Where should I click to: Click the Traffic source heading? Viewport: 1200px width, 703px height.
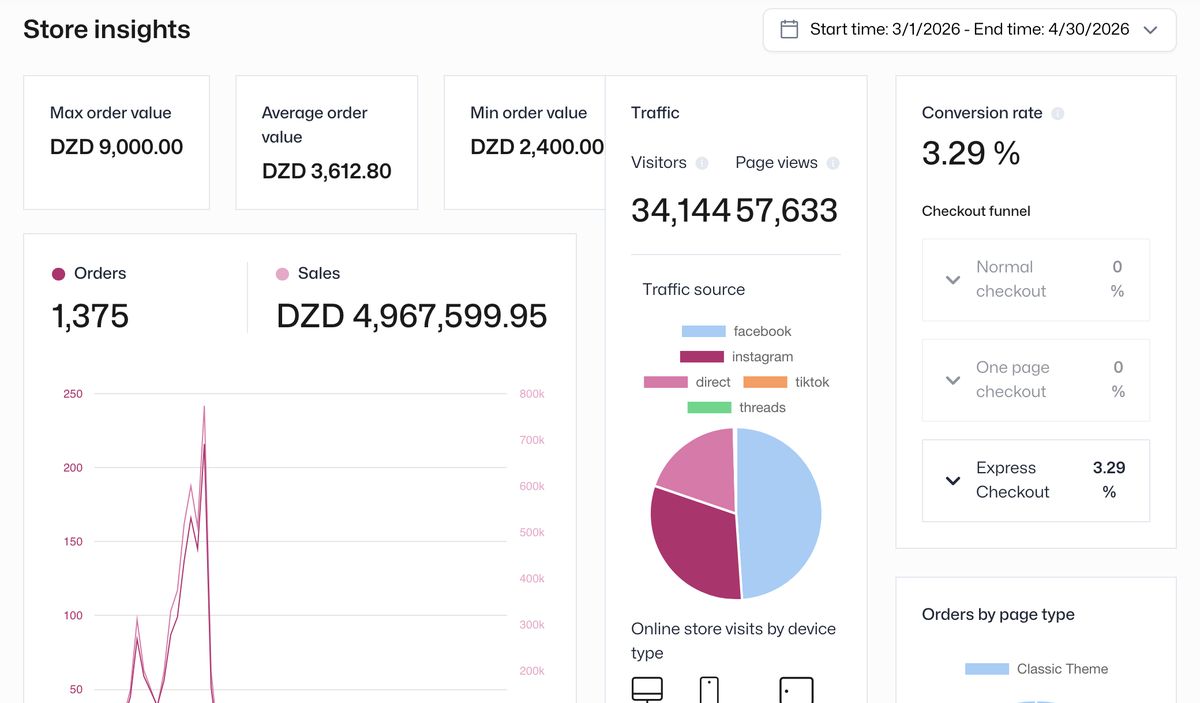(694, 289)
